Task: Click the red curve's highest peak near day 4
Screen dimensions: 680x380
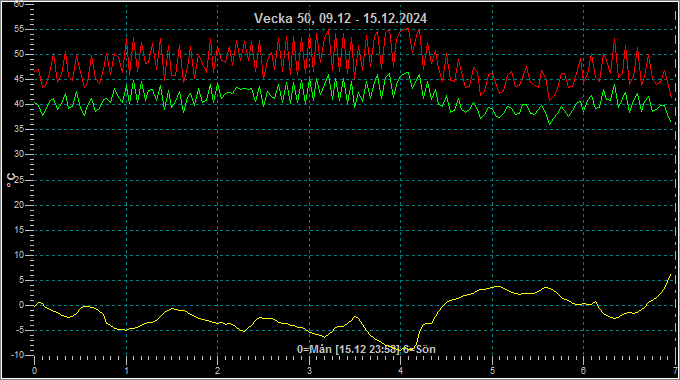Action: [x=407, y=29]
